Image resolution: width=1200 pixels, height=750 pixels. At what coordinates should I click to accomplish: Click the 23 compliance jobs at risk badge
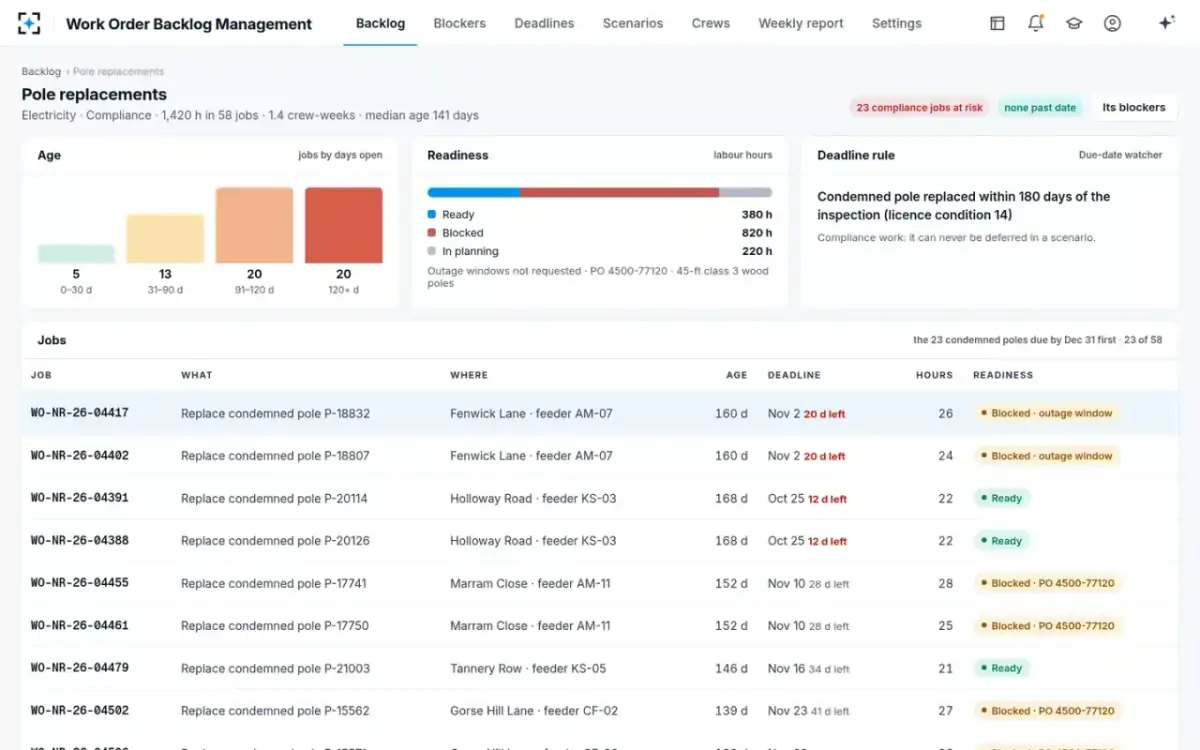pos(919,107)
